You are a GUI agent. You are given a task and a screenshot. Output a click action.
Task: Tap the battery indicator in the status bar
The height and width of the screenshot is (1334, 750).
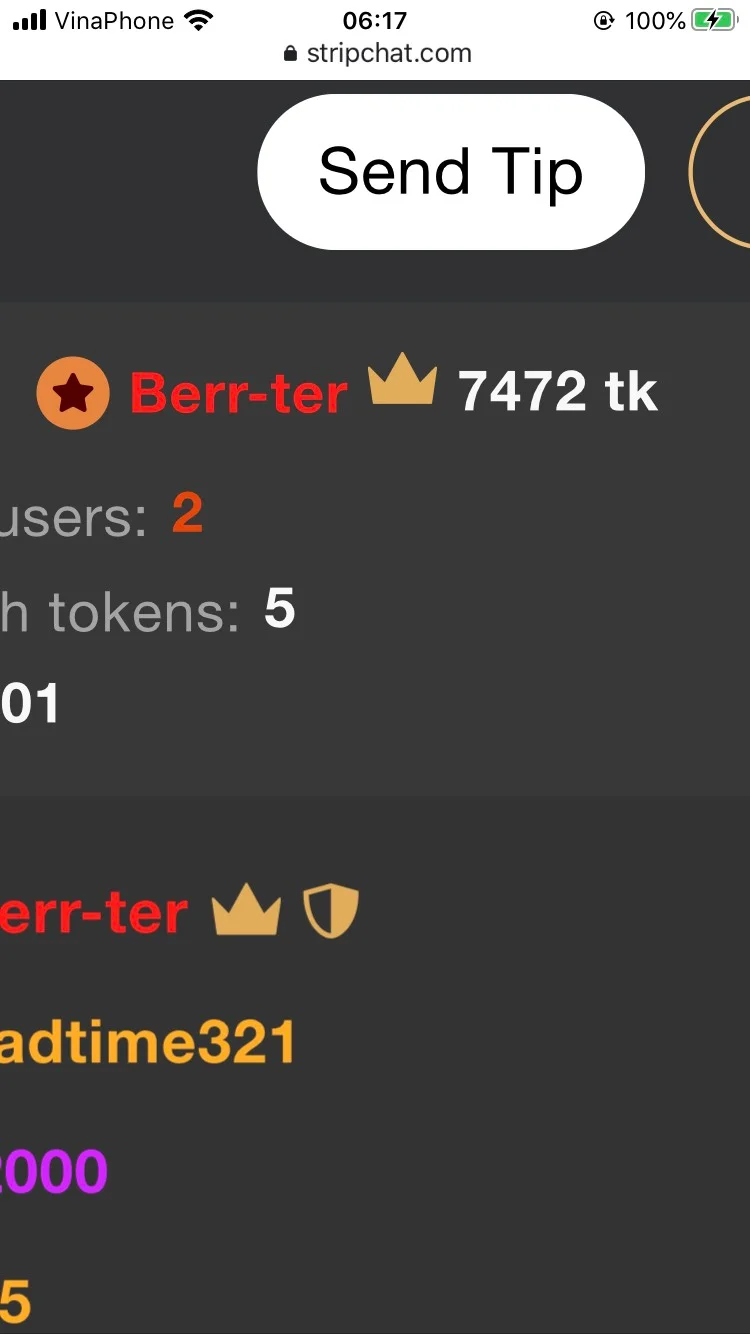713,21
